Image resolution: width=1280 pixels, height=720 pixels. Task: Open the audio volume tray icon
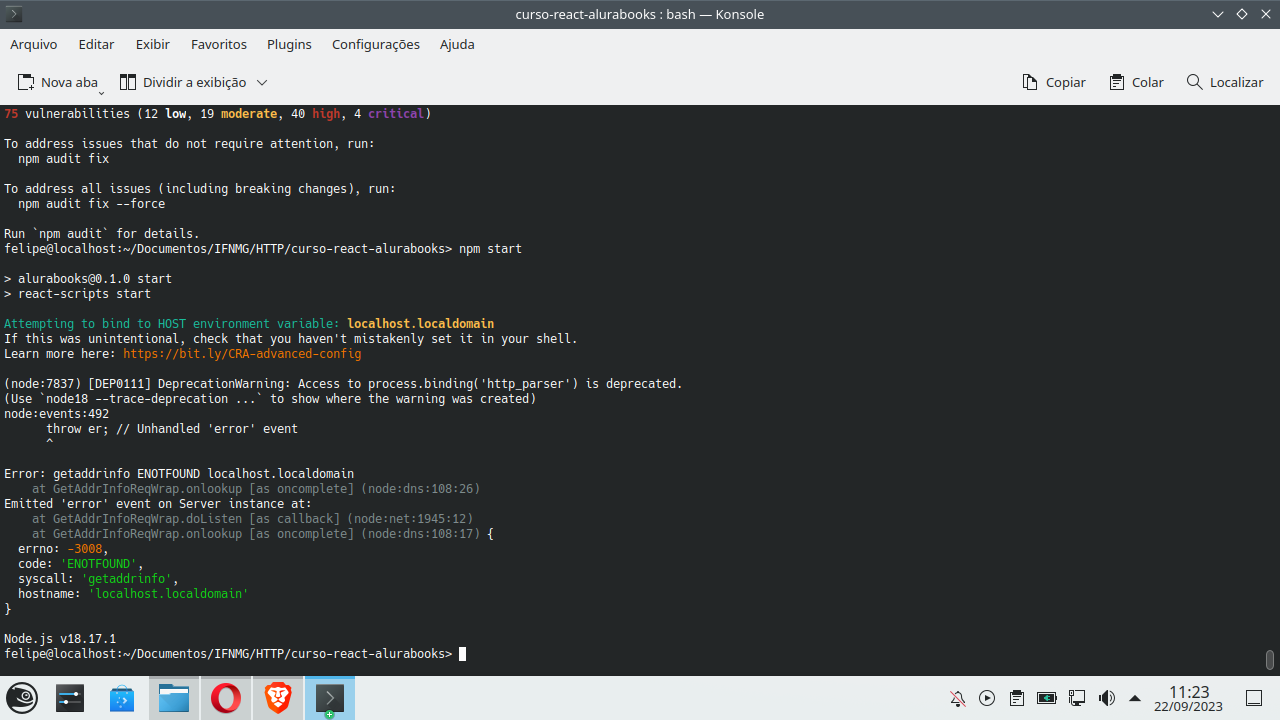(x=1107, y=698)
